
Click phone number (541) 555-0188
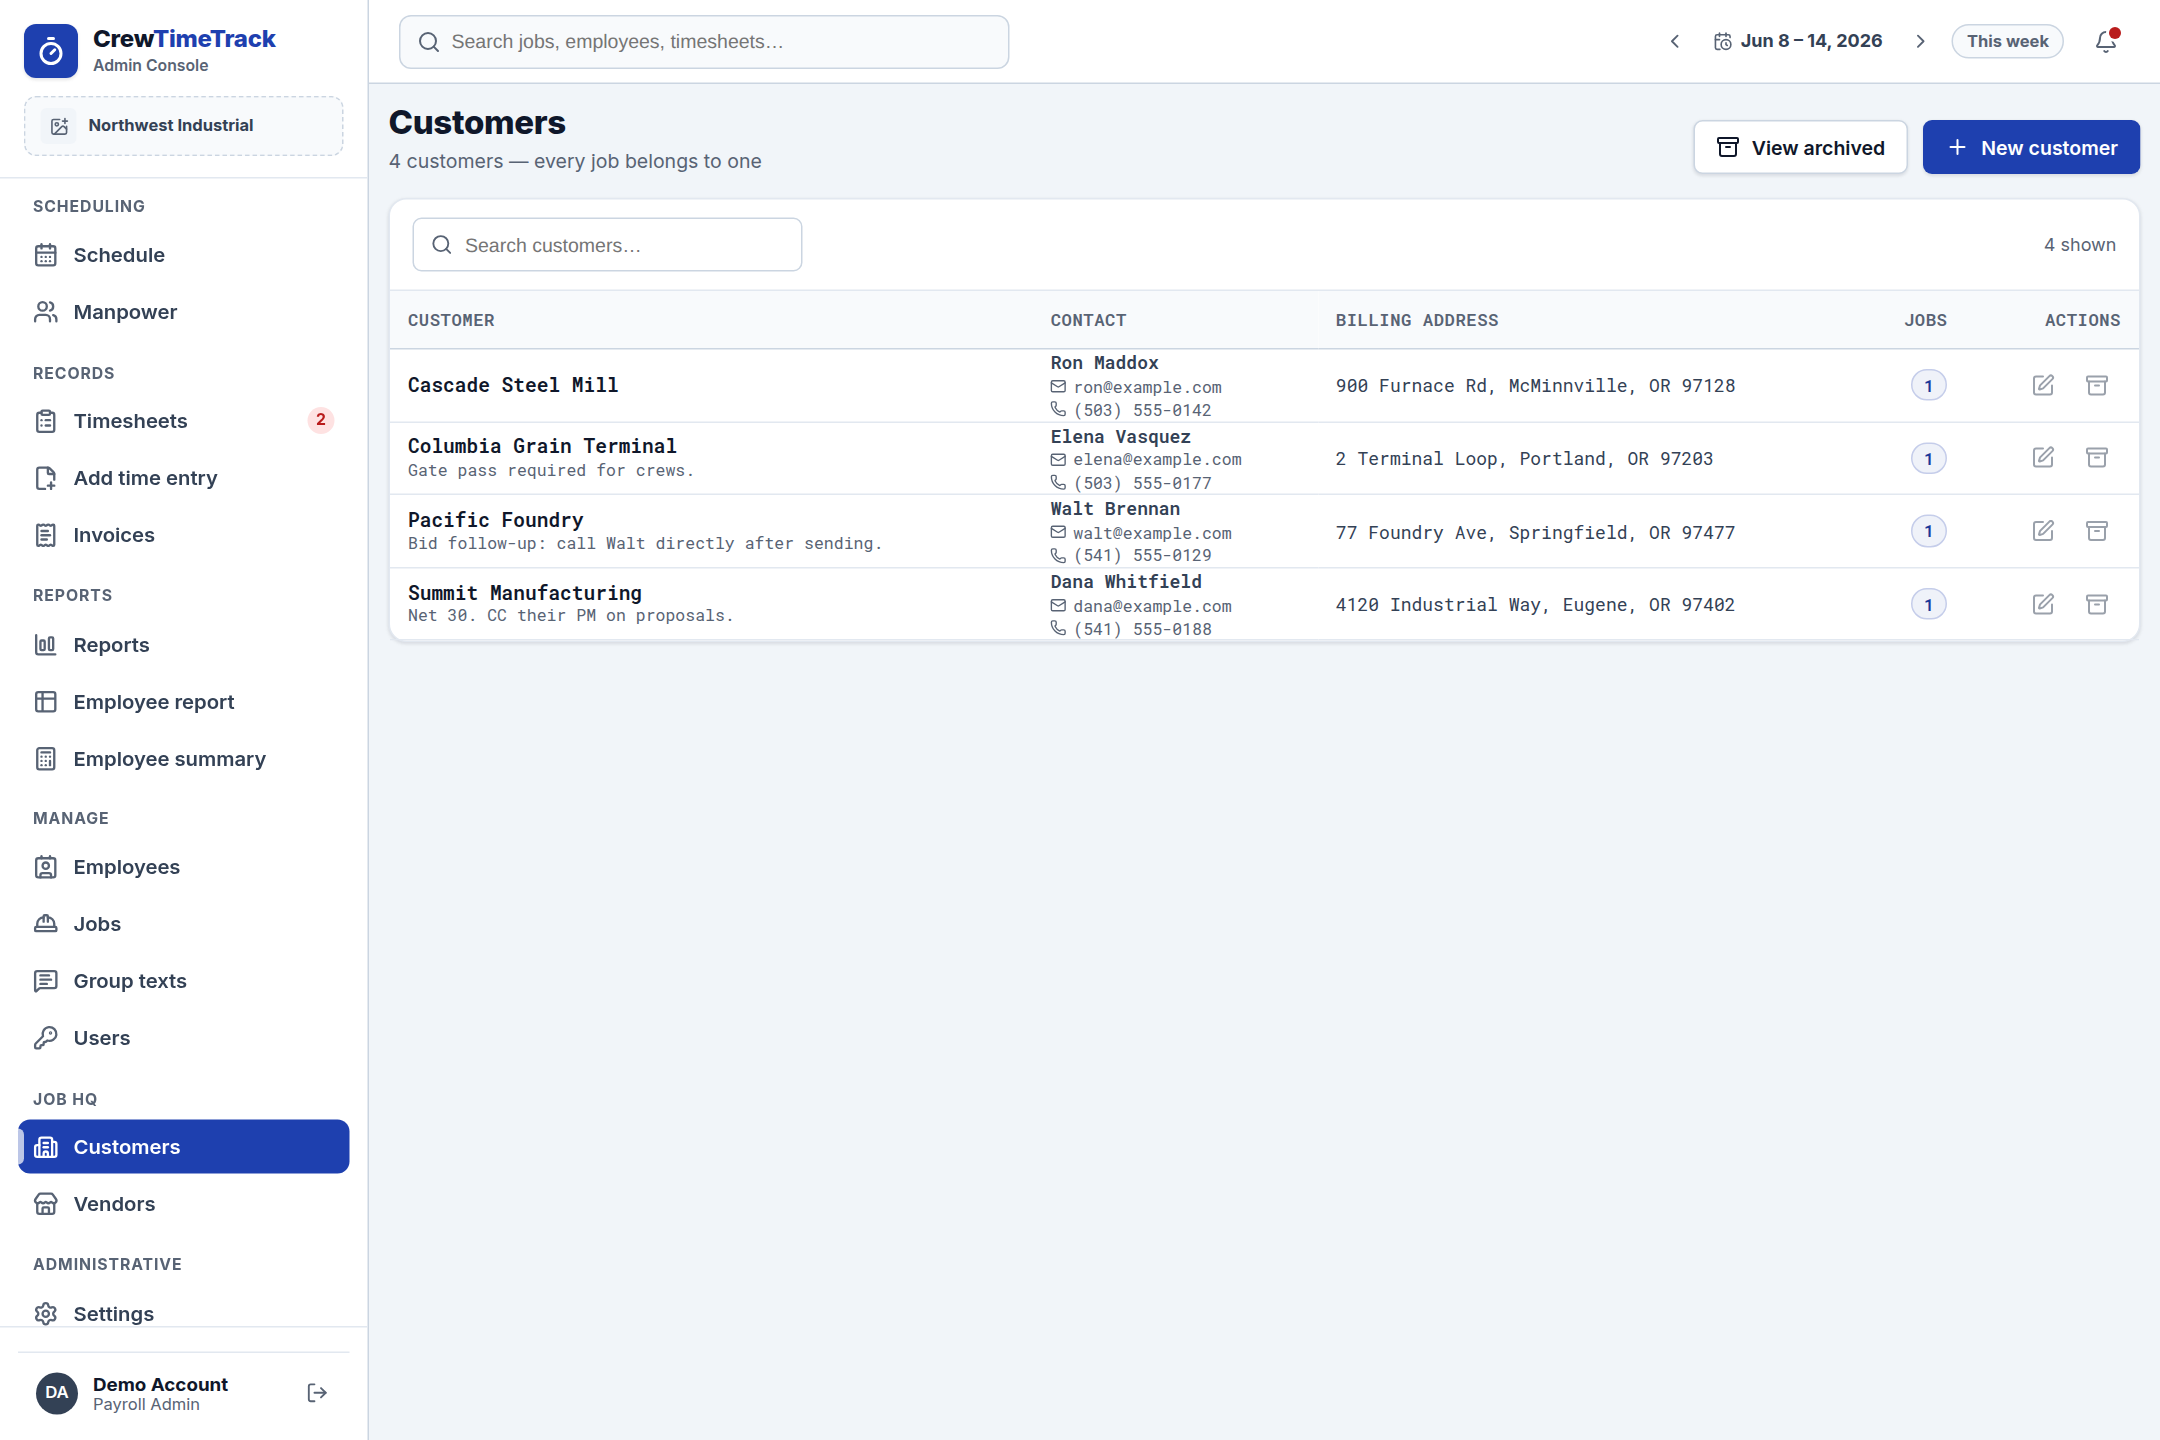coord(1142,629)
